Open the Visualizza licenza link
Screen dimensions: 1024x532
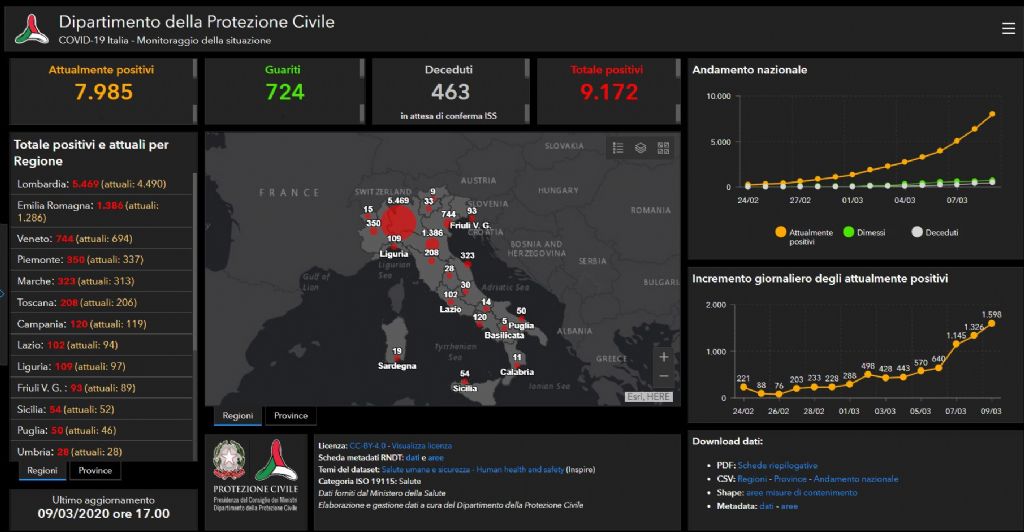pyautogui.click(x=421, y=446)
